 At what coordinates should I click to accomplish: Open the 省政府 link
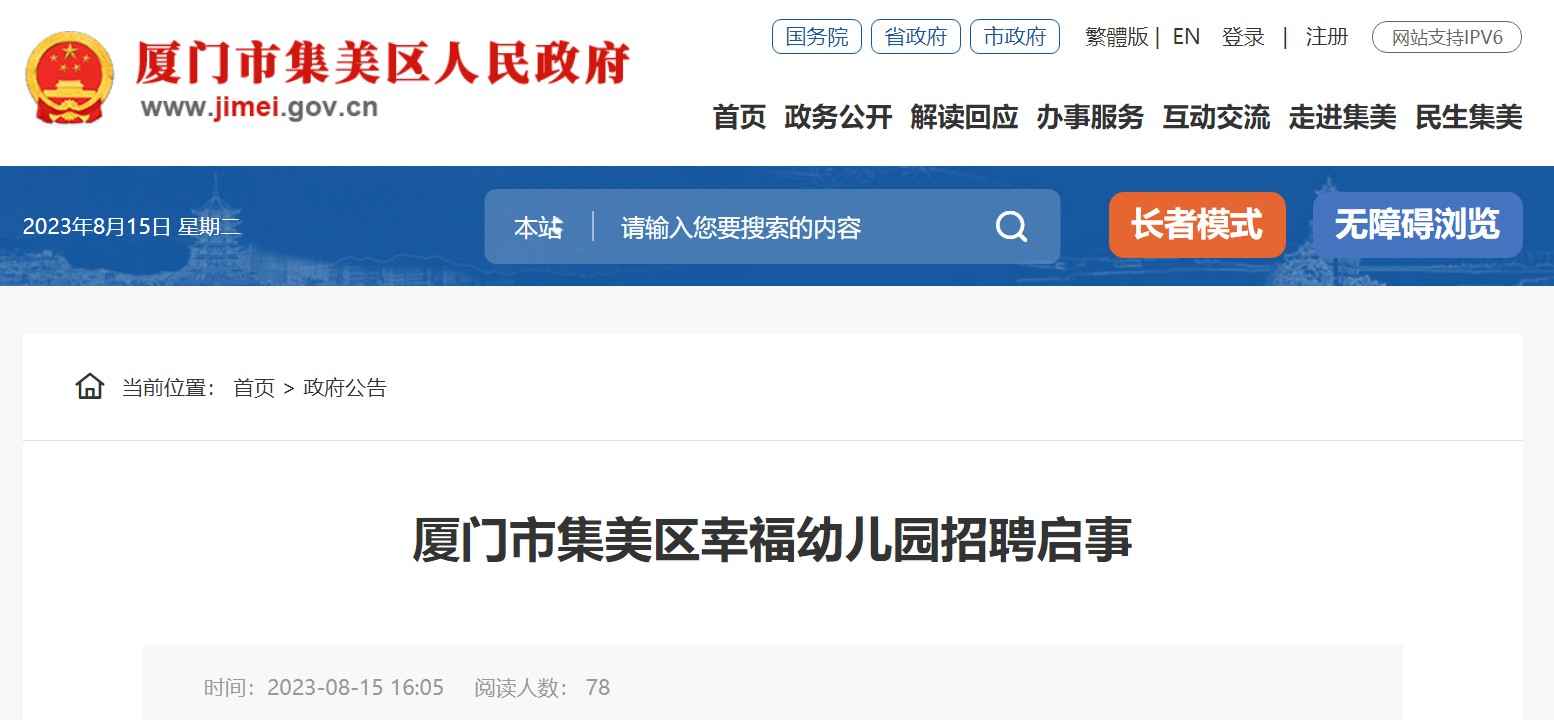(916, 37)
